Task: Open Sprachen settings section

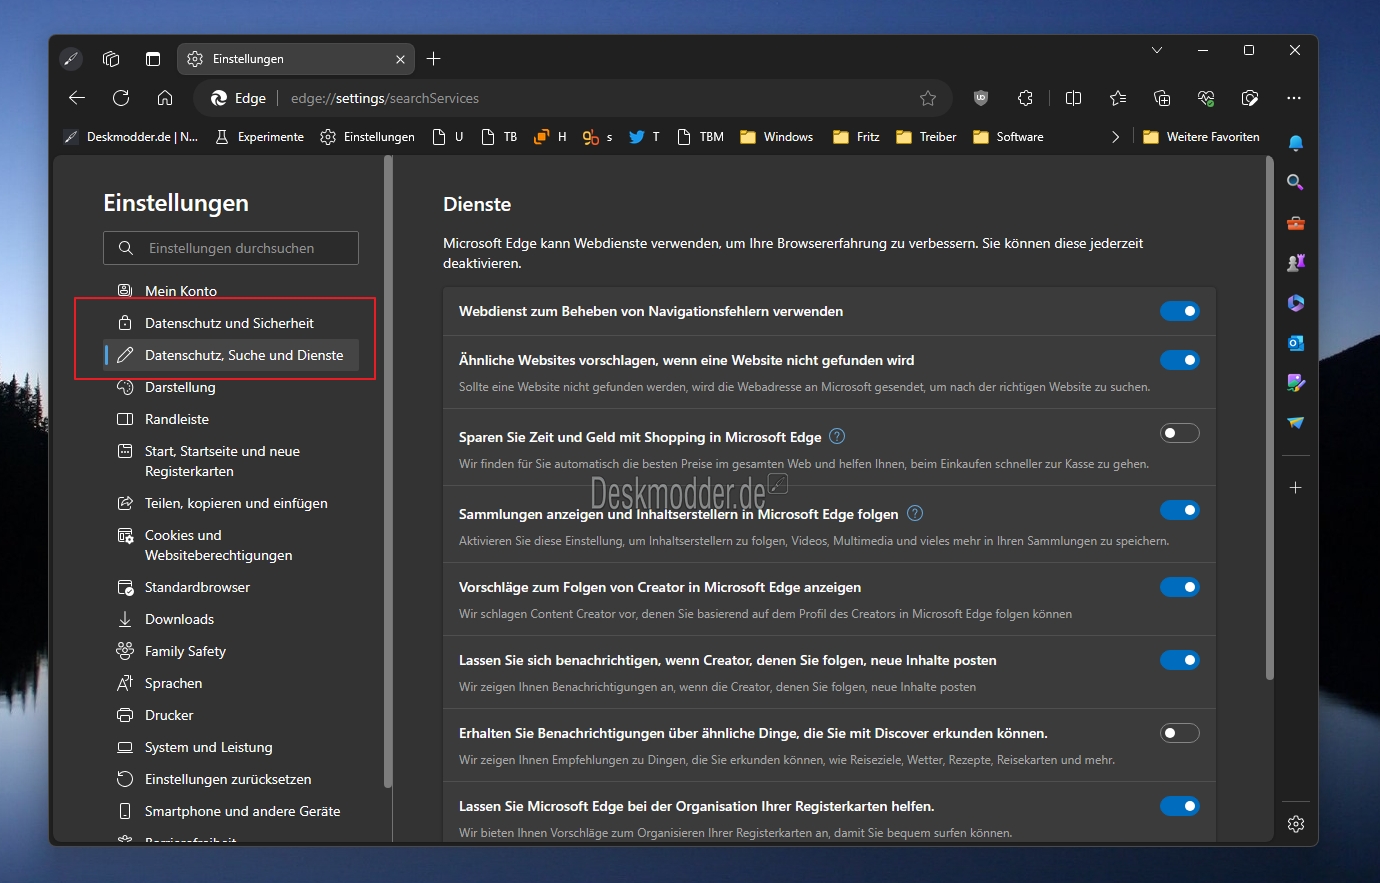Action: [x=231, y=683]
